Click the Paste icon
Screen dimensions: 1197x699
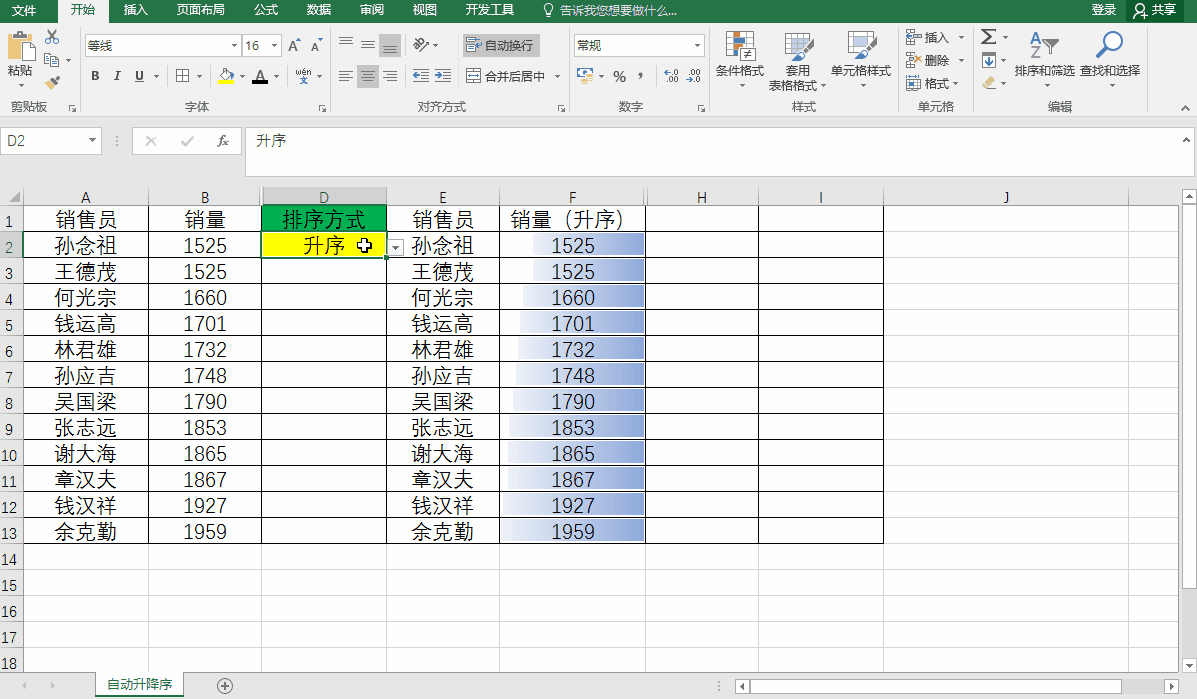[x=21, y=46]
